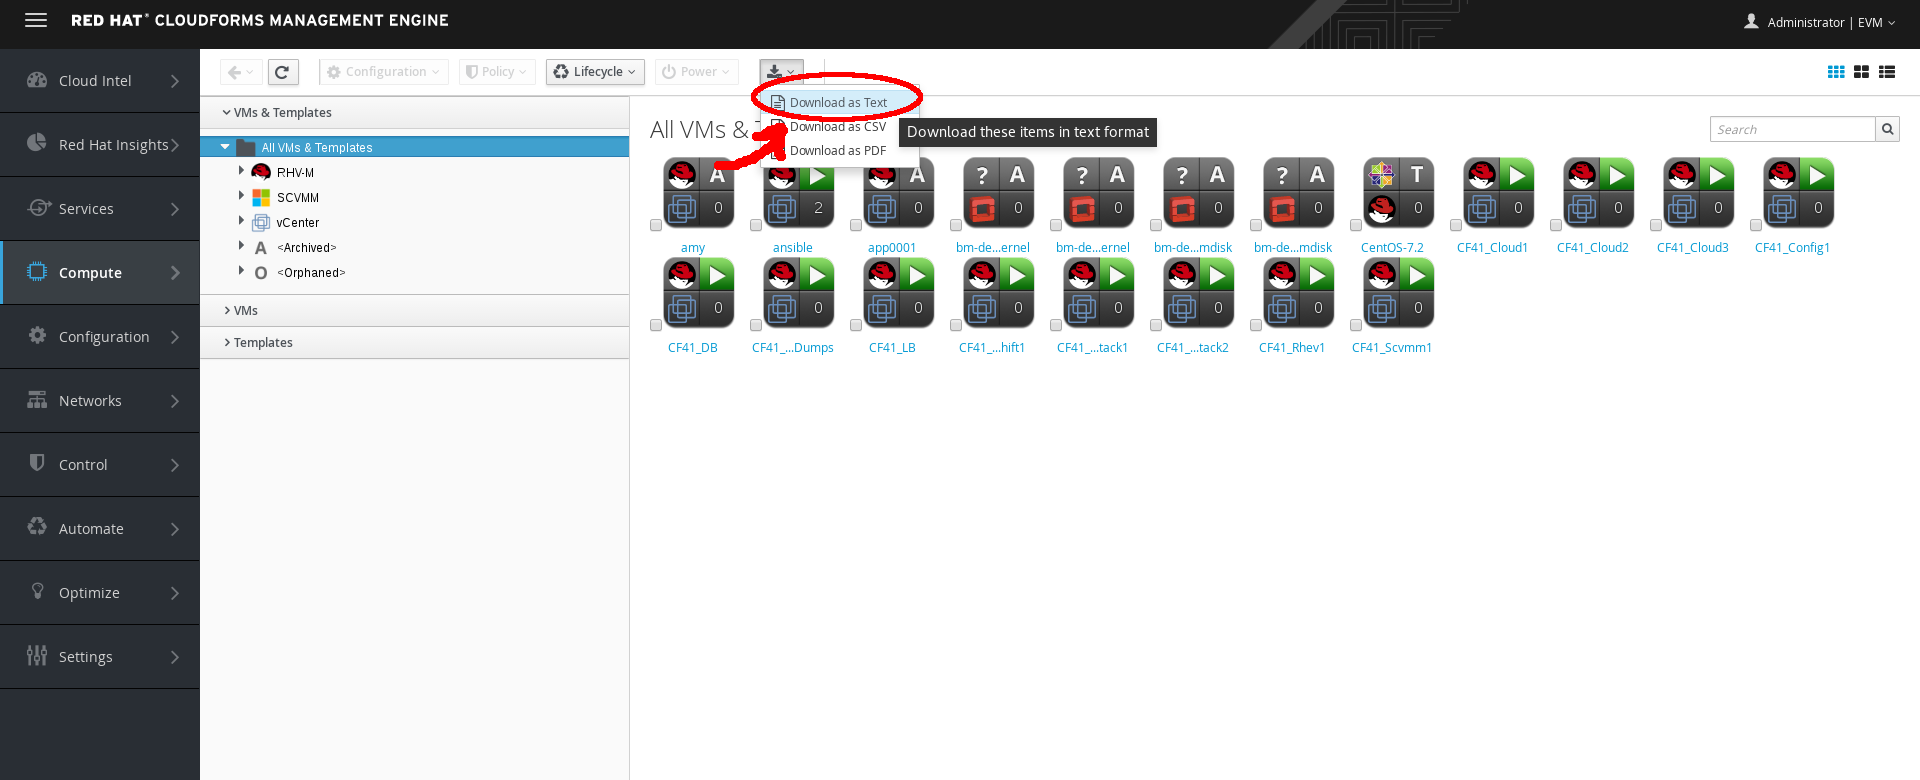
Task: Open the CF41_LB link
Action: (x=892, y=348)
